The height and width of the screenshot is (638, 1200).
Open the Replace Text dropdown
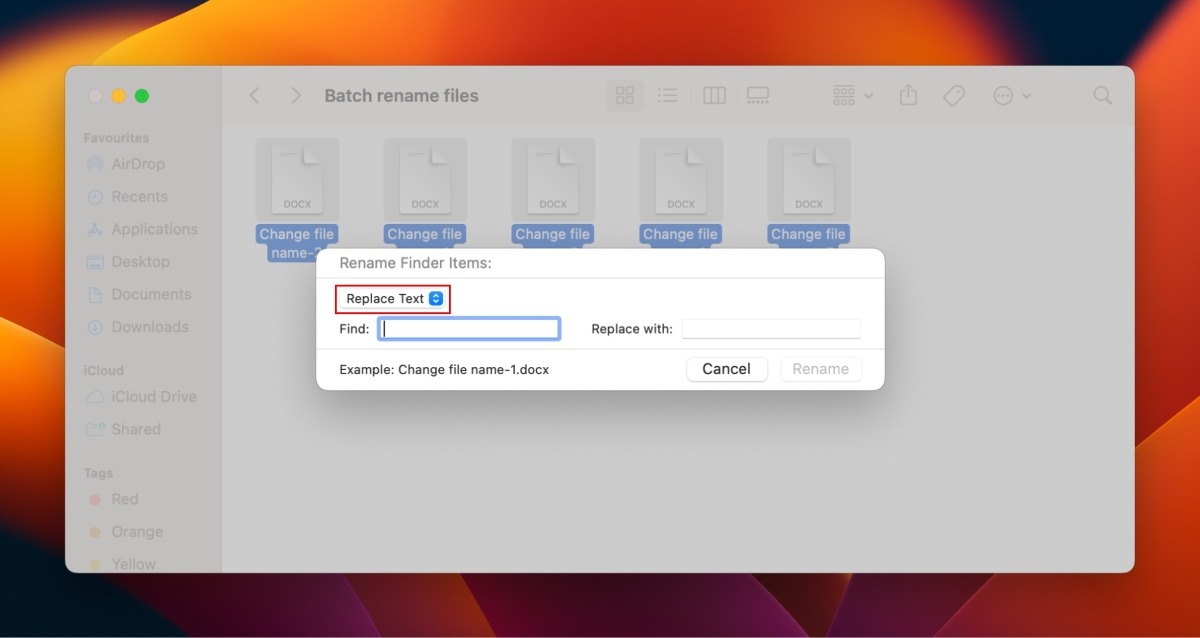pos(392,298)
